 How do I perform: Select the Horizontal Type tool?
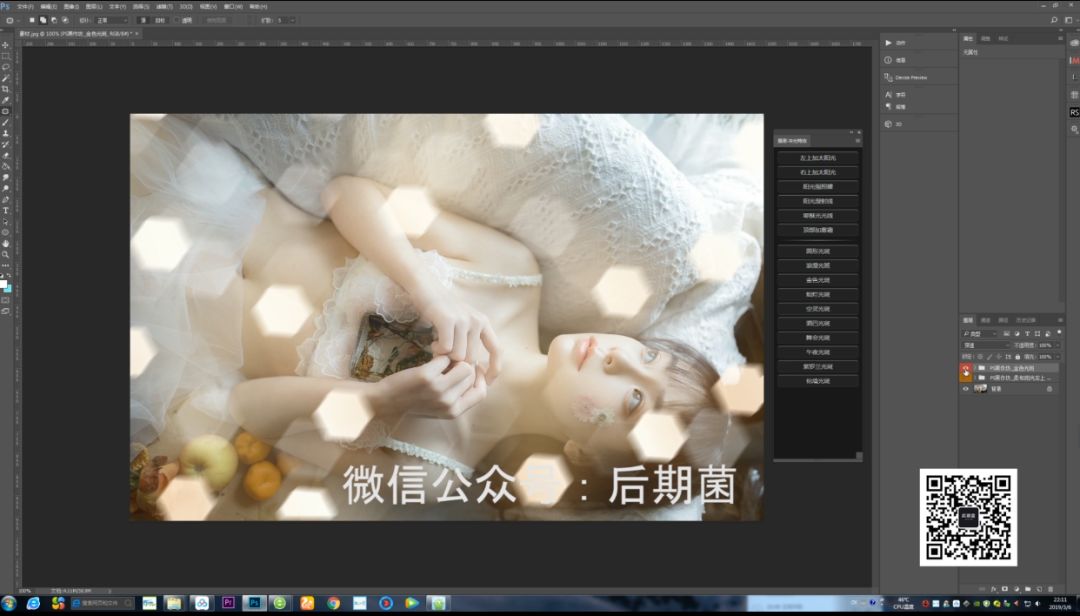coord(6,210)
